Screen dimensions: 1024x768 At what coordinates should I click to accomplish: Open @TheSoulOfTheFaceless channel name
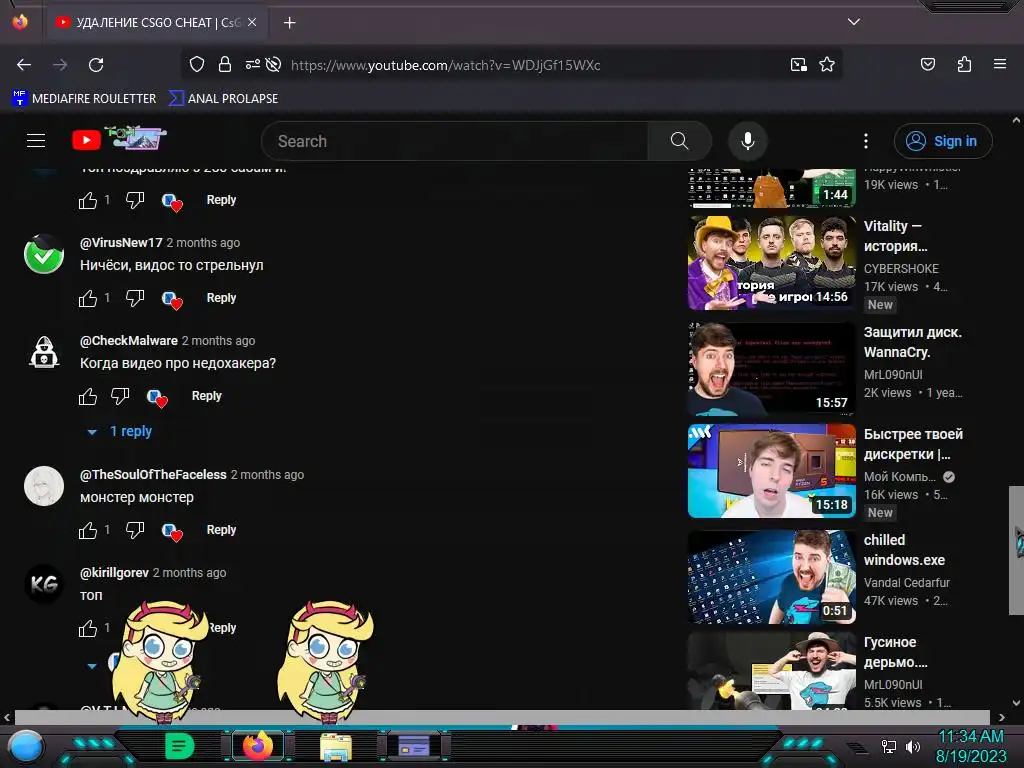click(x=153, y=475)
